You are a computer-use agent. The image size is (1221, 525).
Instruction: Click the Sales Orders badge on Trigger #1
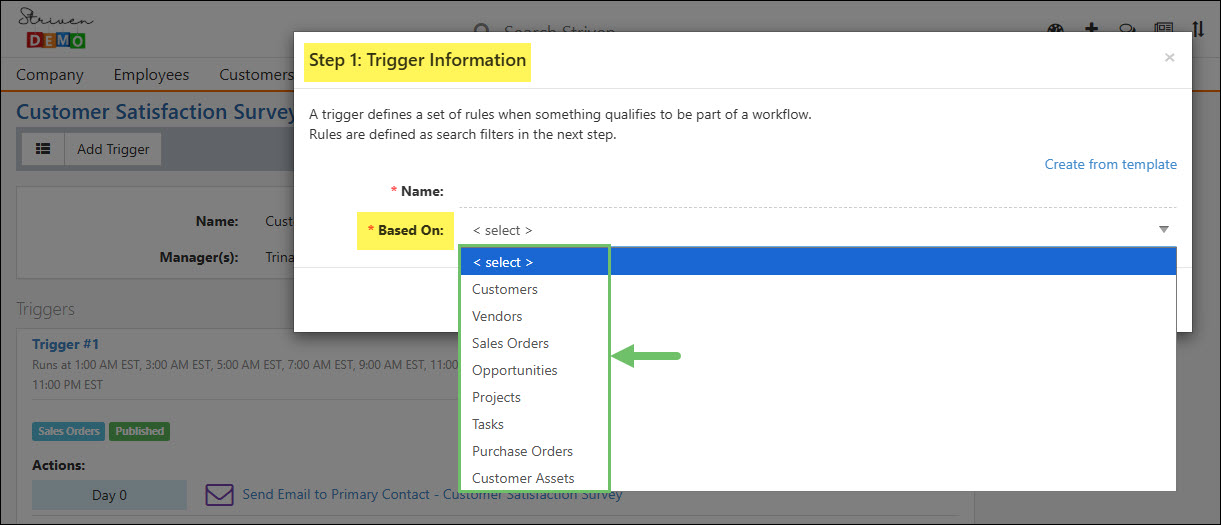(x=69, y=431)
